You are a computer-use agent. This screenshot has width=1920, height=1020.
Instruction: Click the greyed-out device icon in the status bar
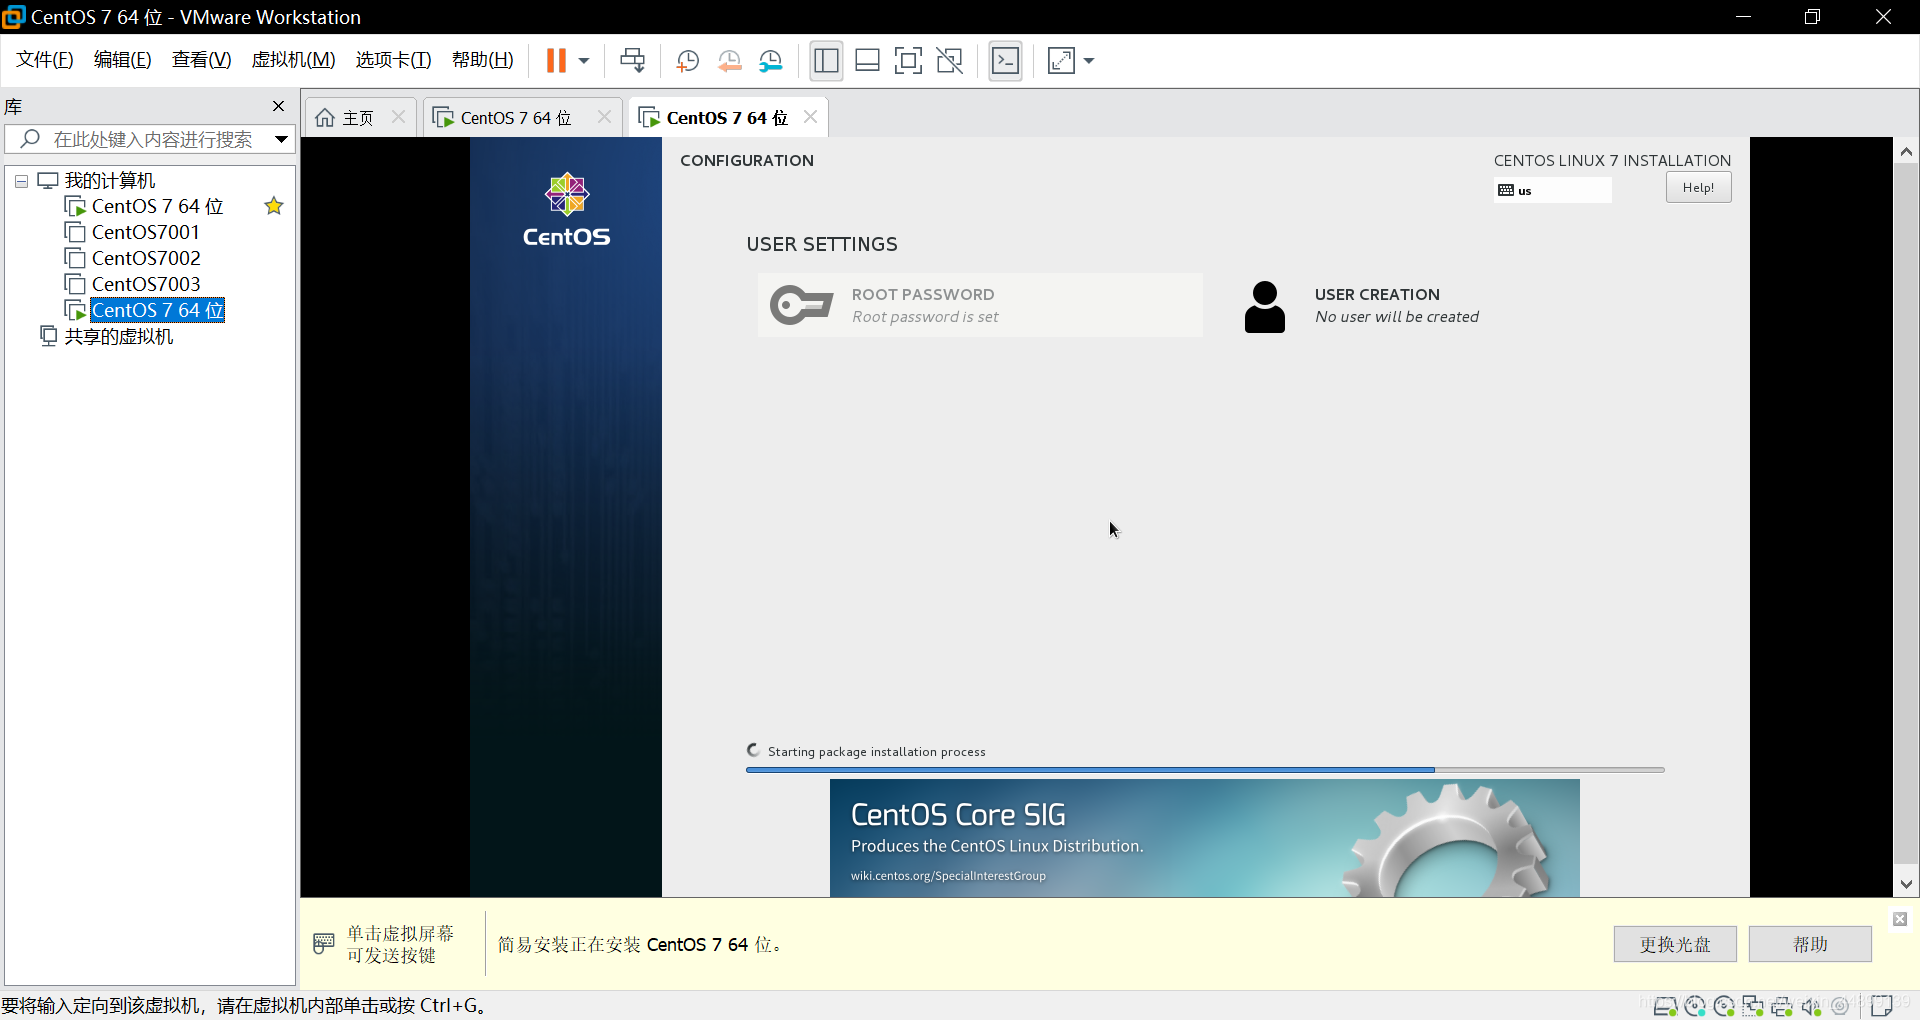pyautogui.click(x=1840, y=1006)
